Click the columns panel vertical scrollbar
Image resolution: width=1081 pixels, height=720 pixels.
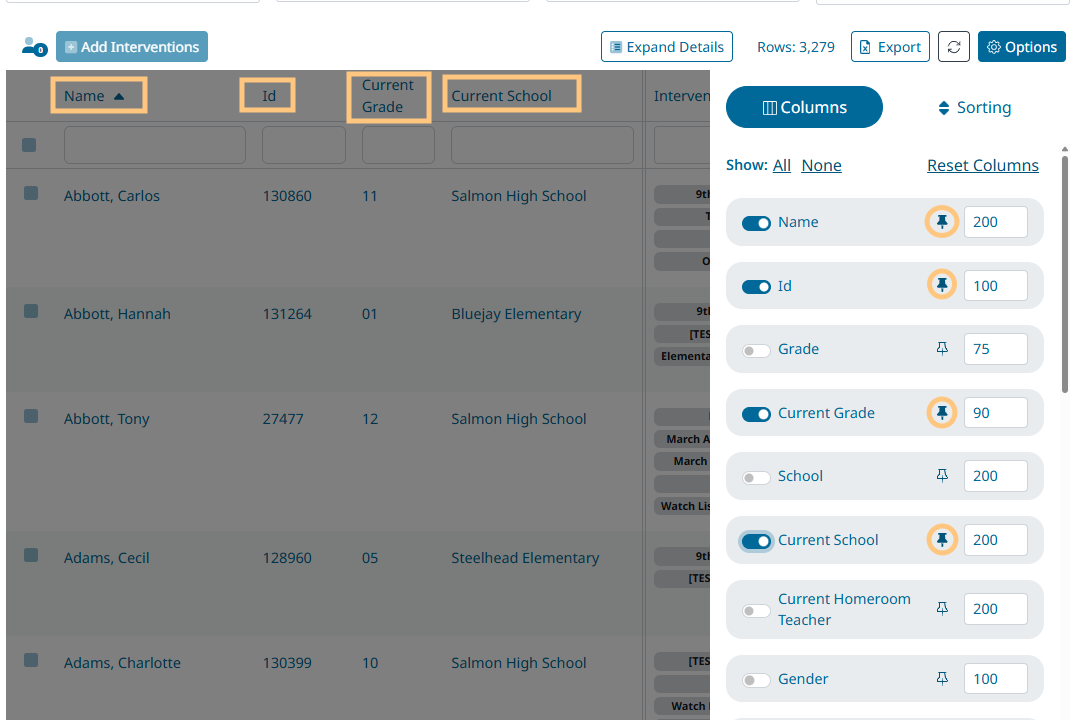click(1065, 270)
